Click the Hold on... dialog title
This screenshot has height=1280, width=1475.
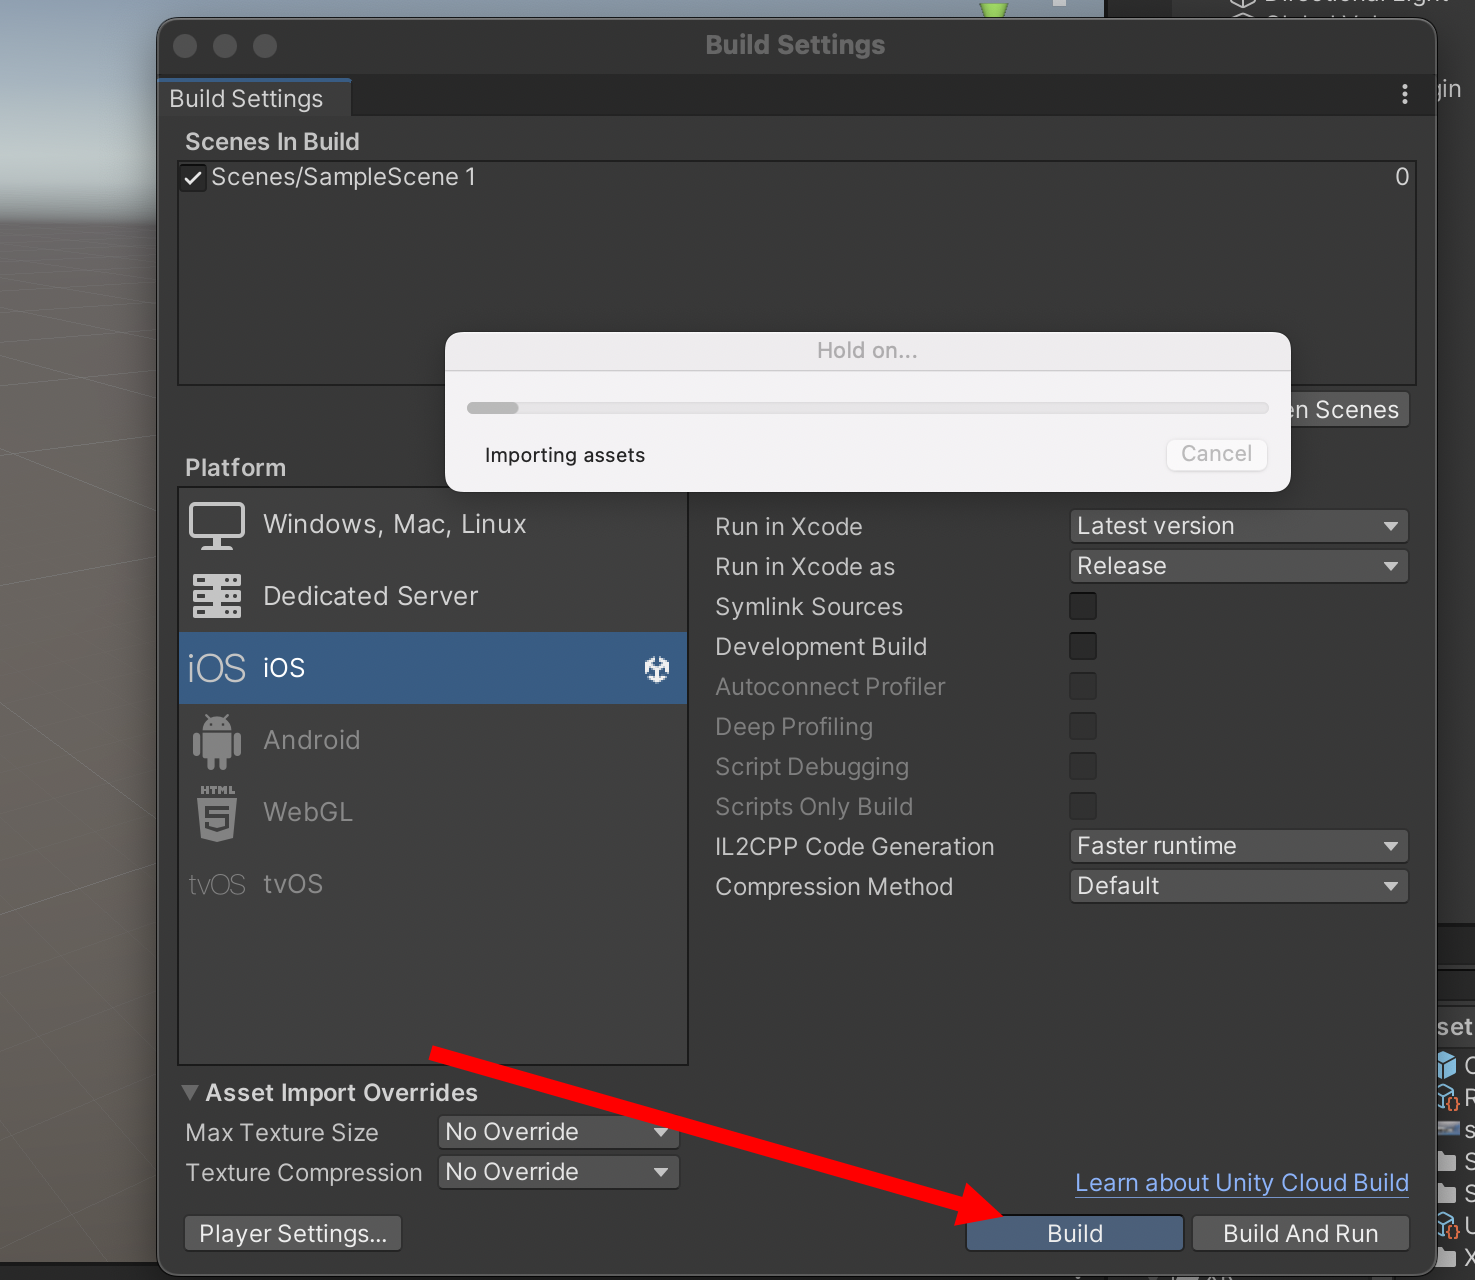(x=867, y=351)
